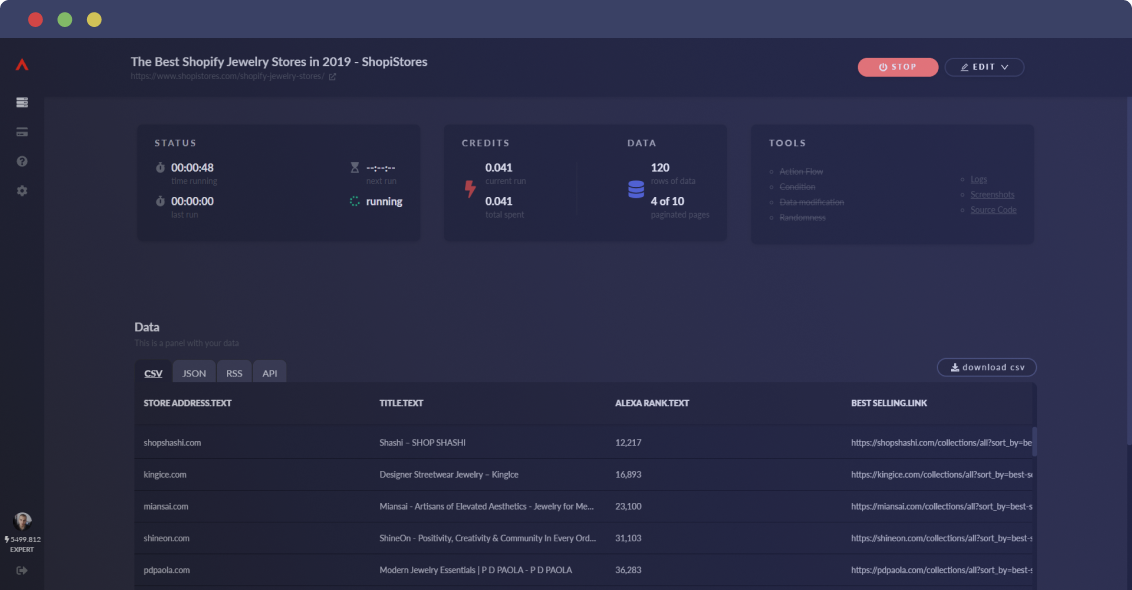Open the Logs tool link

point(978,179)
